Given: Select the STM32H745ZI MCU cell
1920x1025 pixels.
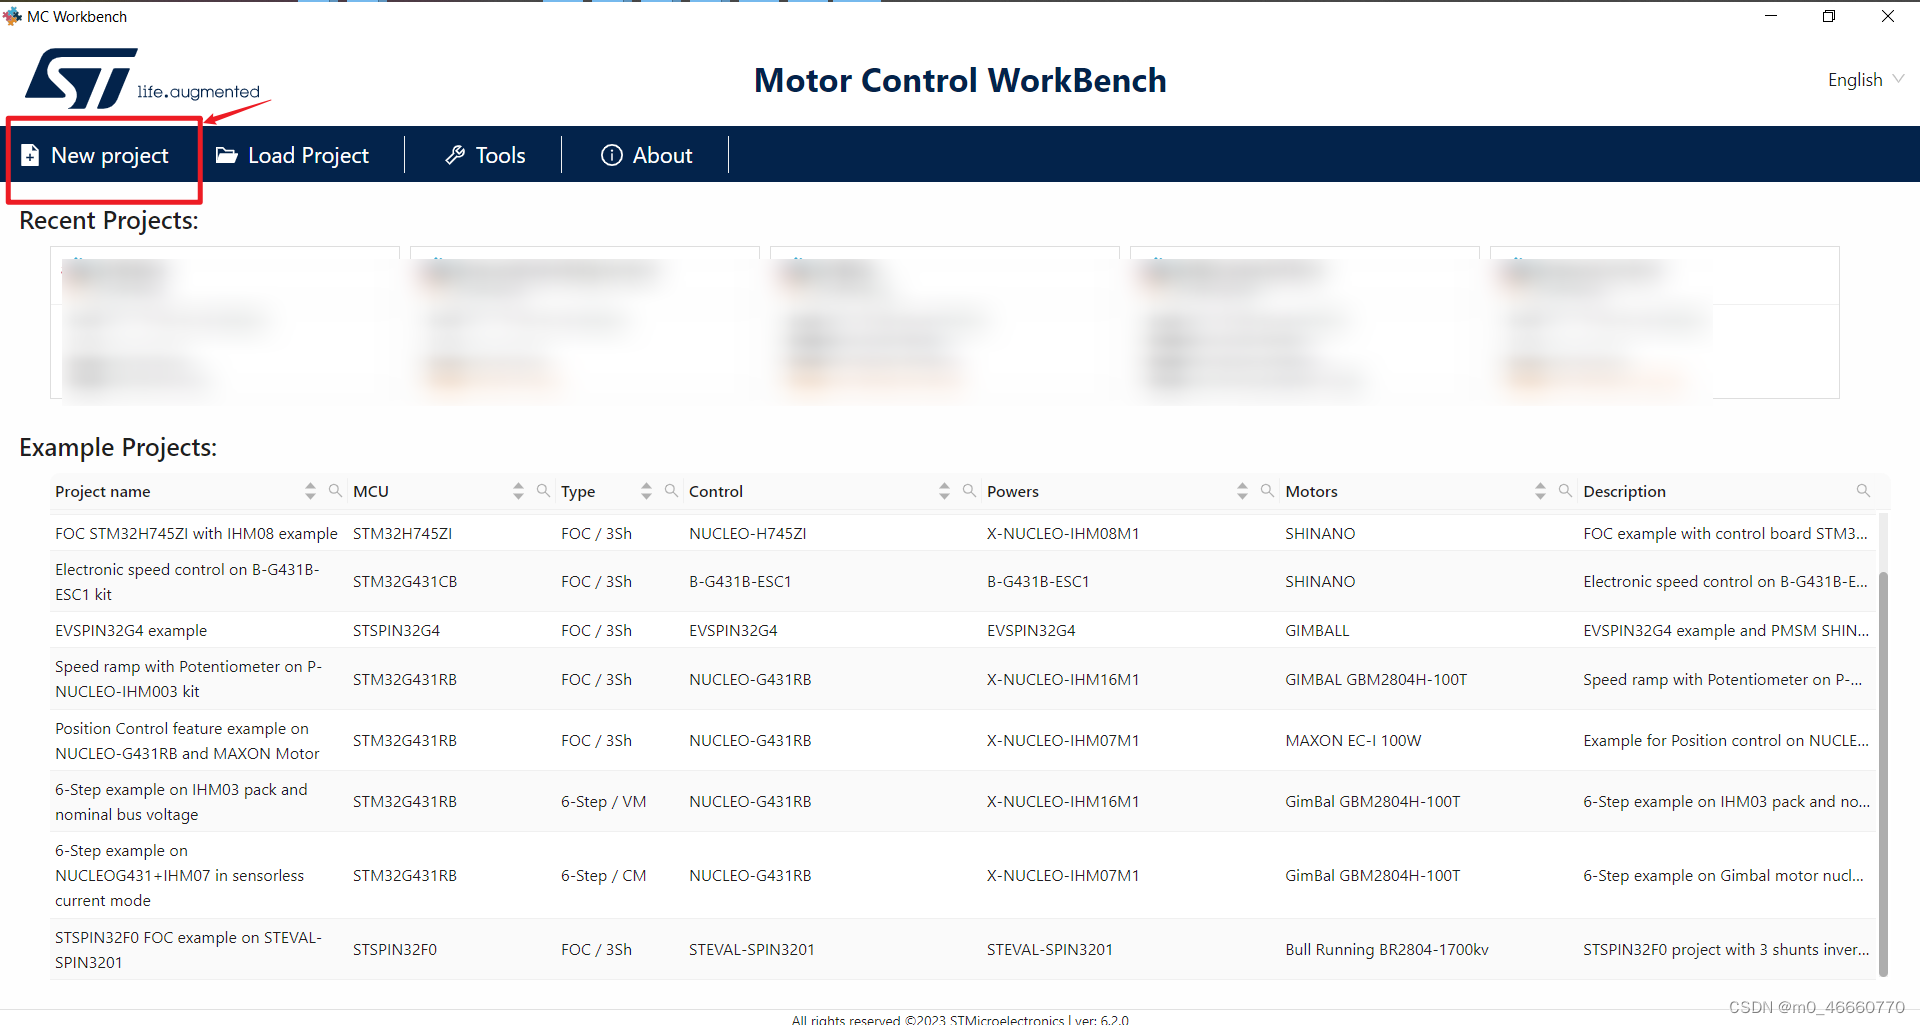Looking at the screenshot, I should pos(402,533).
